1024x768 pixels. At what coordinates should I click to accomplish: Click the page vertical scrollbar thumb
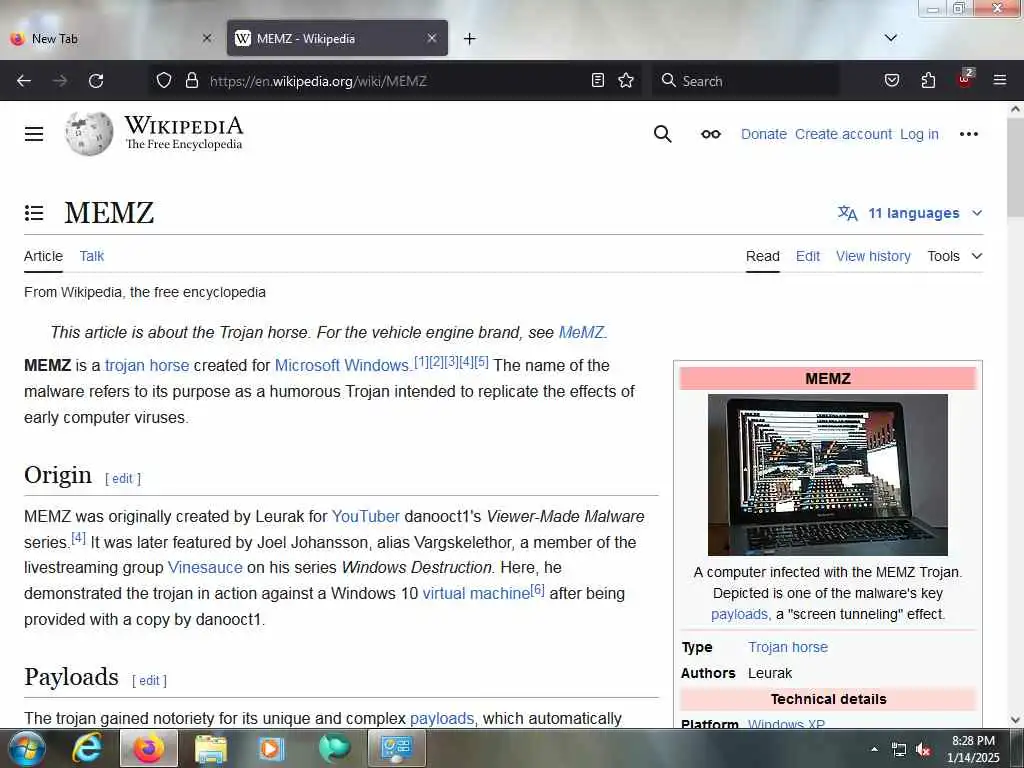point(1015,168)
